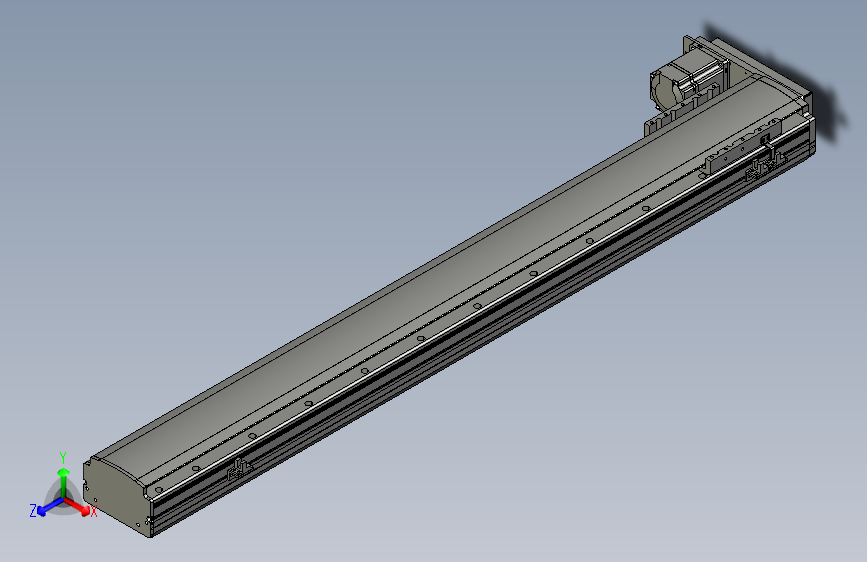Click the blue Z axis arrow on triad
Image resolution: width=867 pixels, height=562 pixels.
click(50, 507)
